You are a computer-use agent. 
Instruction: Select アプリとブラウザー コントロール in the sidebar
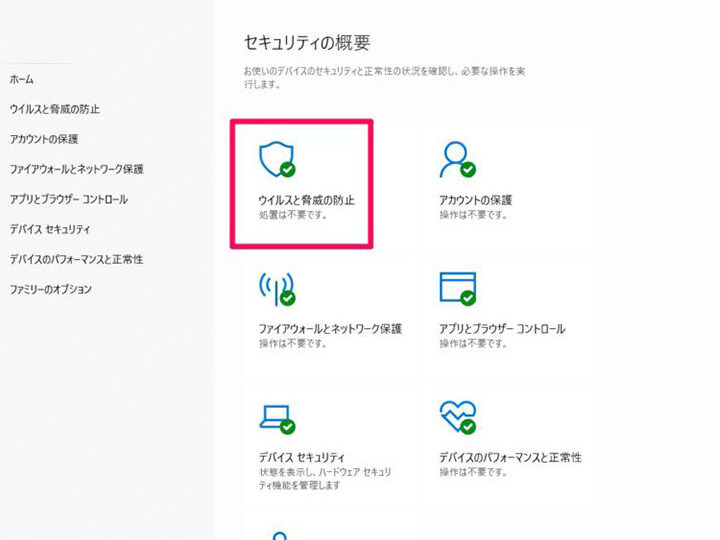pos(68,199)
